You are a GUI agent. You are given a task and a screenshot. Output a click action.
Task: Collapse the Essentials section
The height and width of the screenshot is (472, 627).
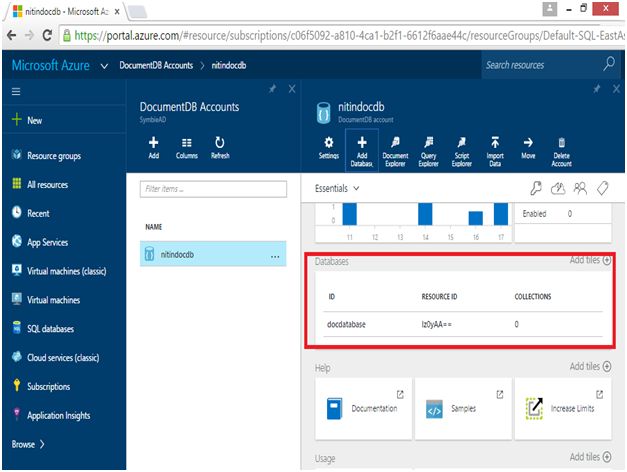(x=337, y=188)
